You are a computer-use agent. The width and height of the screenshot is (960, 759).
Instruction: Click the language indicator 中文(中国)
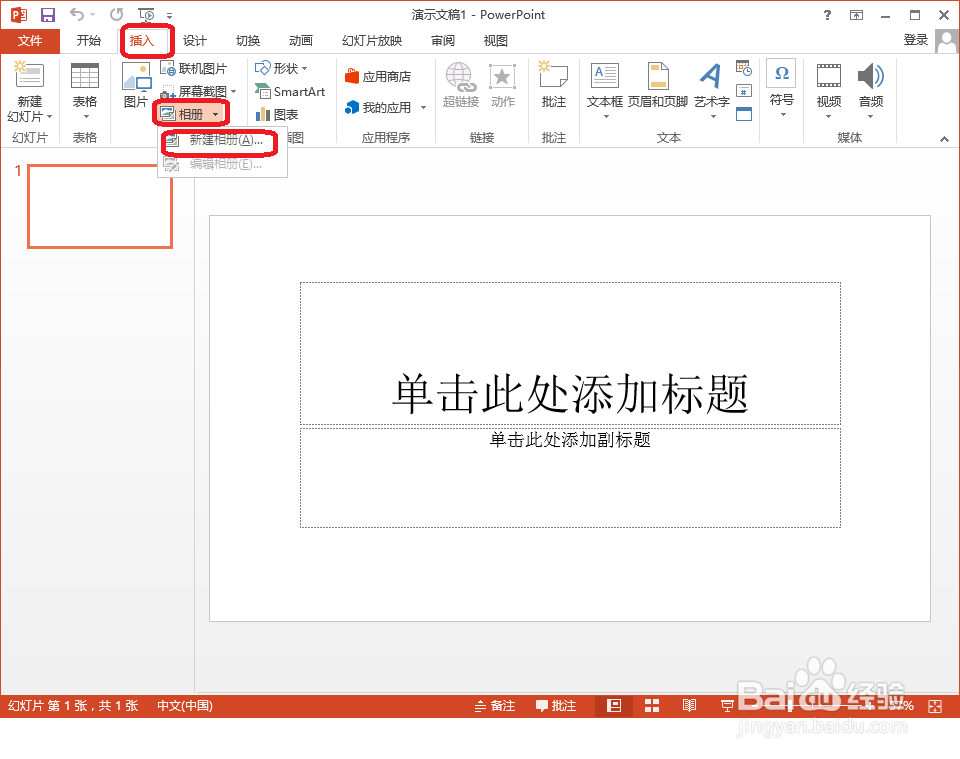pyautogui.click(x=185, y=706)
